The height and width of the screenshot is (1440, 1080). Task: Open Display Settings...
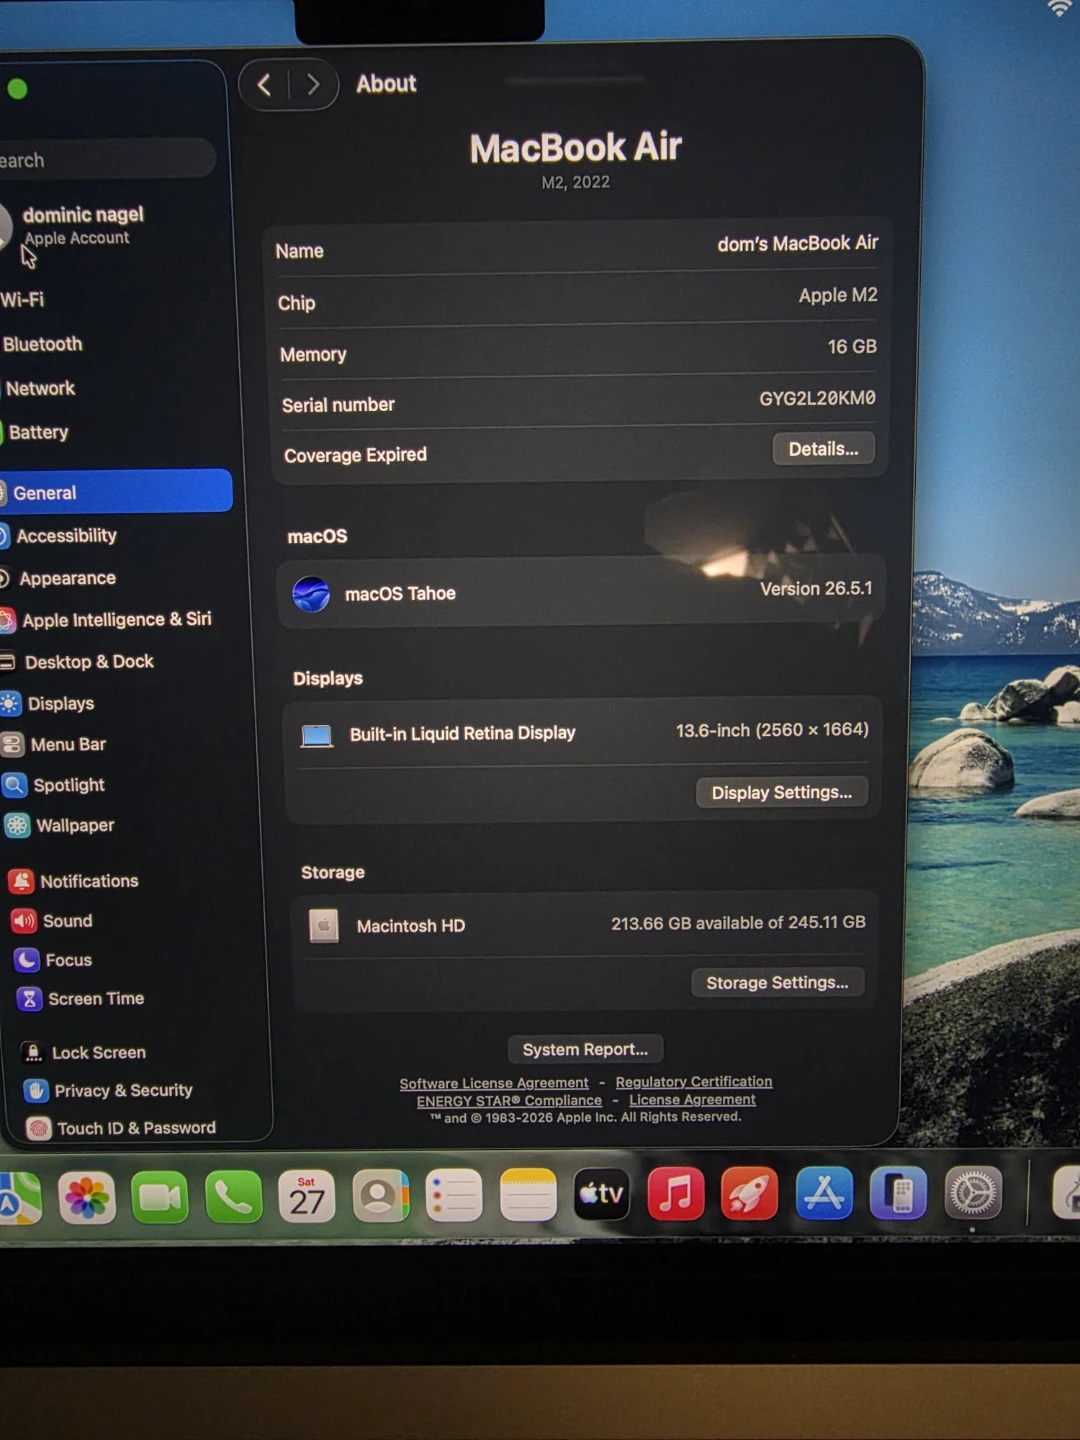(782, 792)
